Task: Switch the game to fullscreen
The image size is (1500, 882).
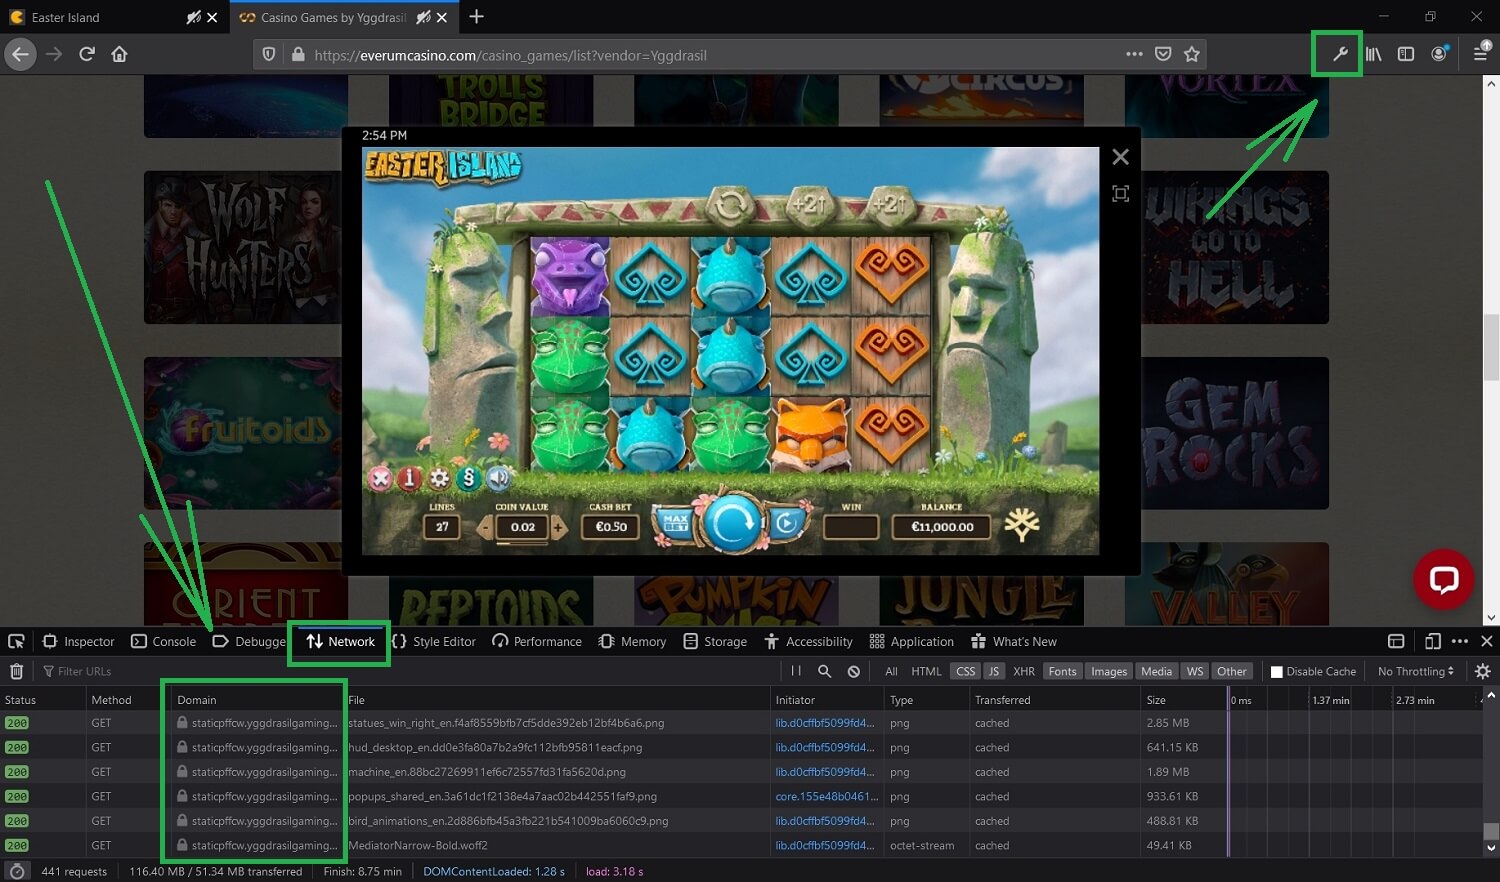Action: pos(1120,193)
